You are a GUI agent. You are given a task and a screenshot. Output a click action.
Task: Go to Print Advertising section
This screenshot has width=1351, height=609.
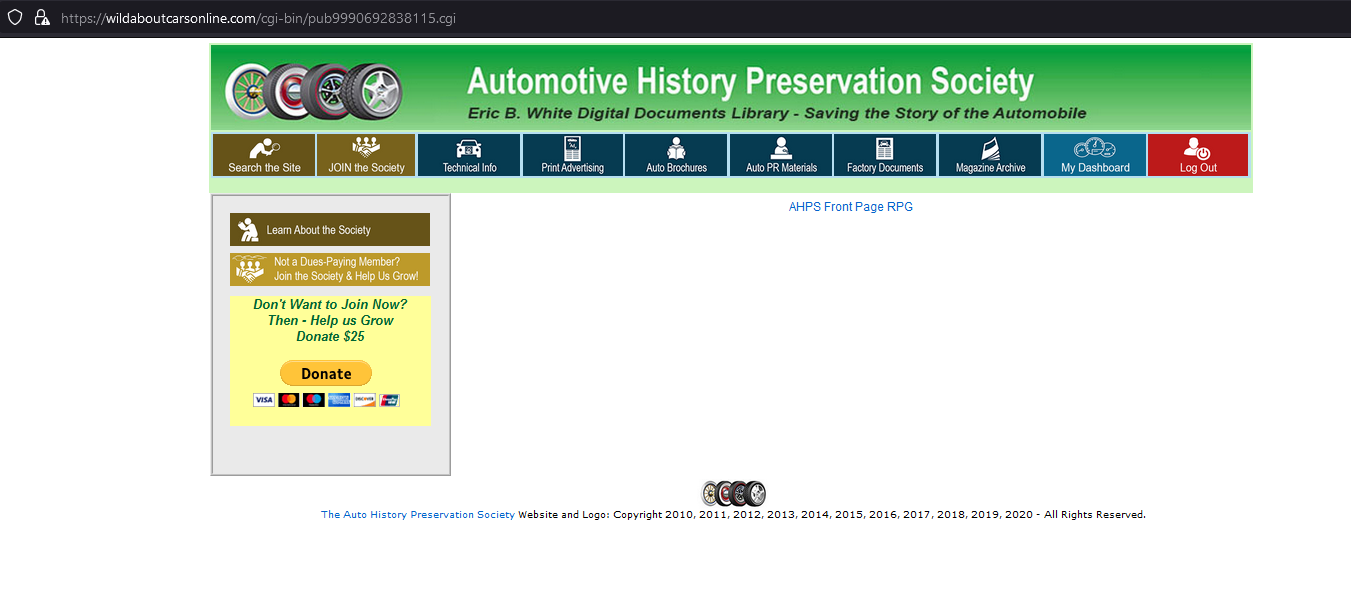click(x=572, y=155)
